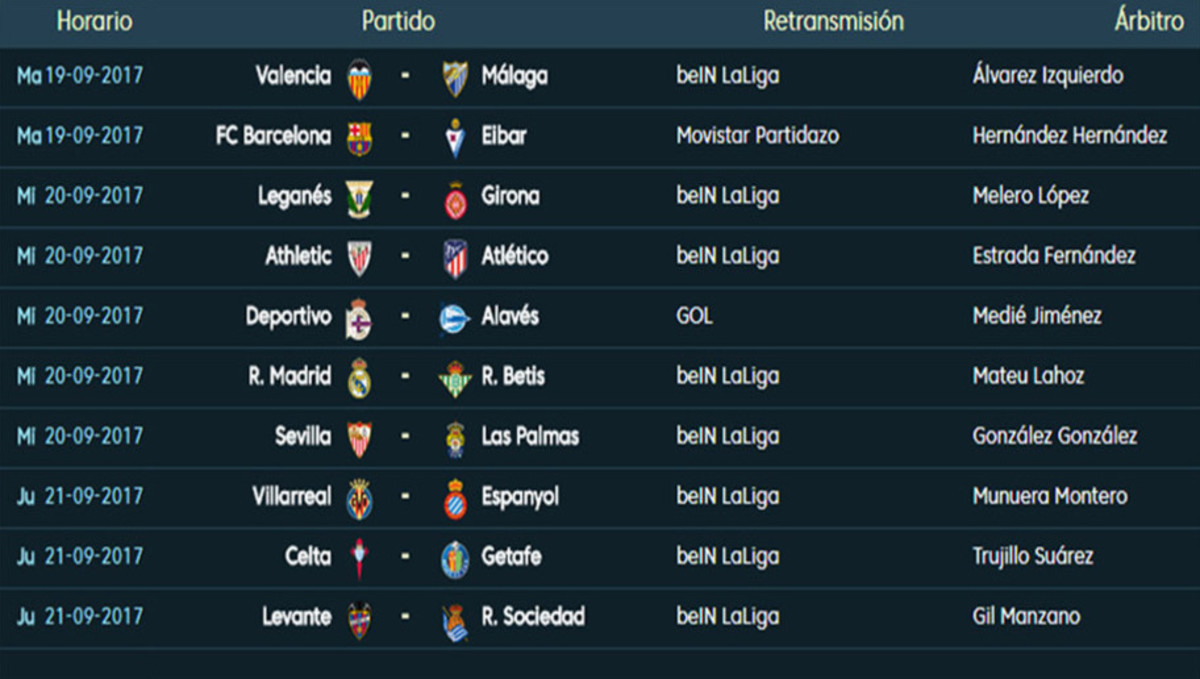Click the Alavés crest icon
1200x679 pixels.
pos(455,318)
